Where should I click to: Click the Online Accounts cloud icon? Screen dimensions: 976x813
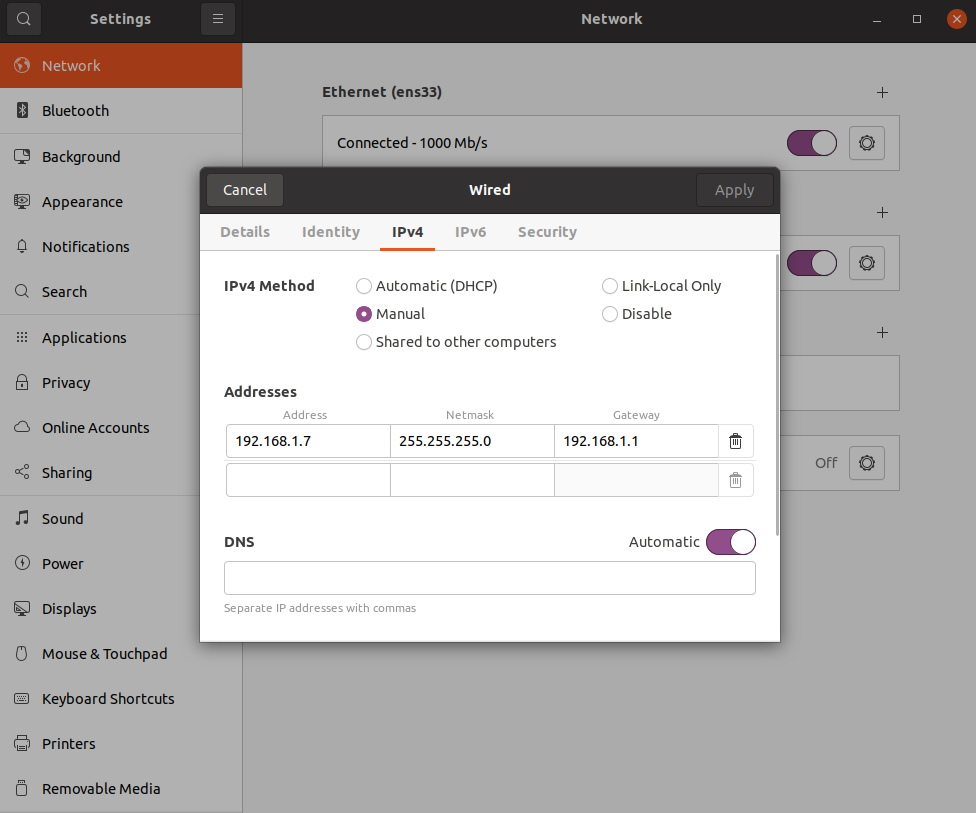(x=22, y=428)
